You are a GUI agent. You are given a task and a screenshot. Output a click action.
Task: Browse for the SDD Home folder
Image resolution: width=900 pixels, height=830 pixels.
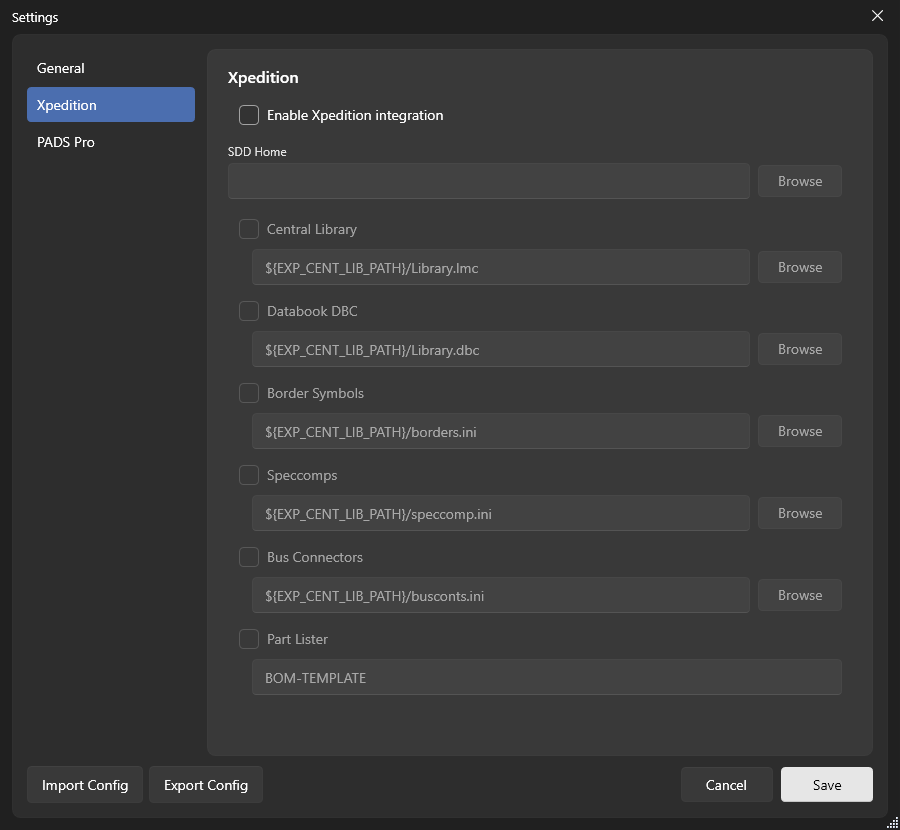(800, 181)
